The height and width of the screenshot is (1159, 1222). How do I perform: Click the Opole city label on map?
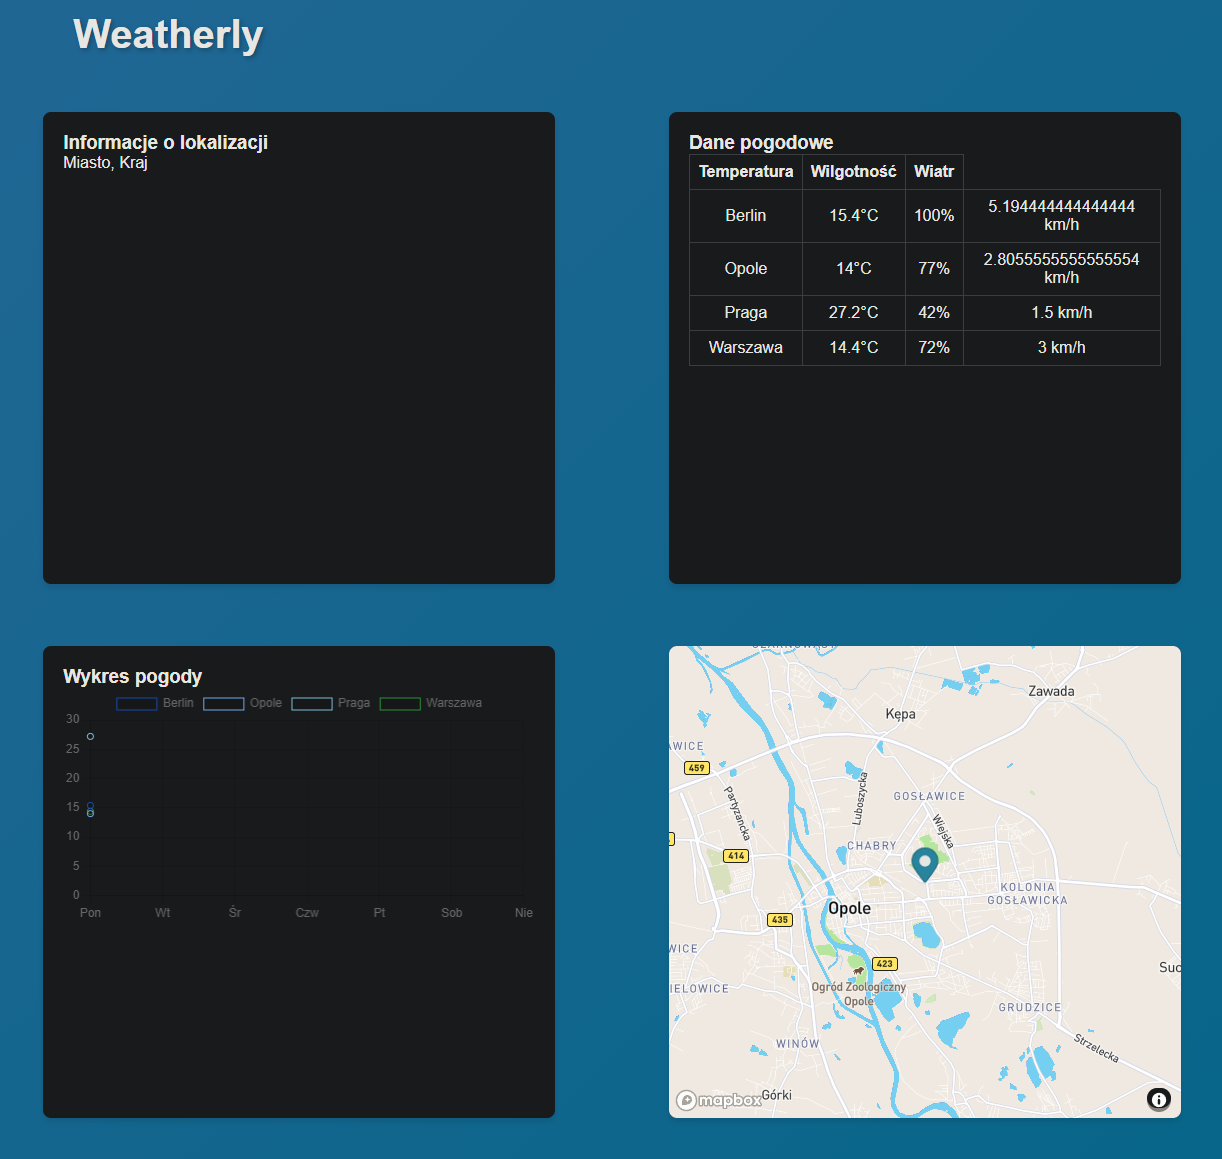(849, 908)
